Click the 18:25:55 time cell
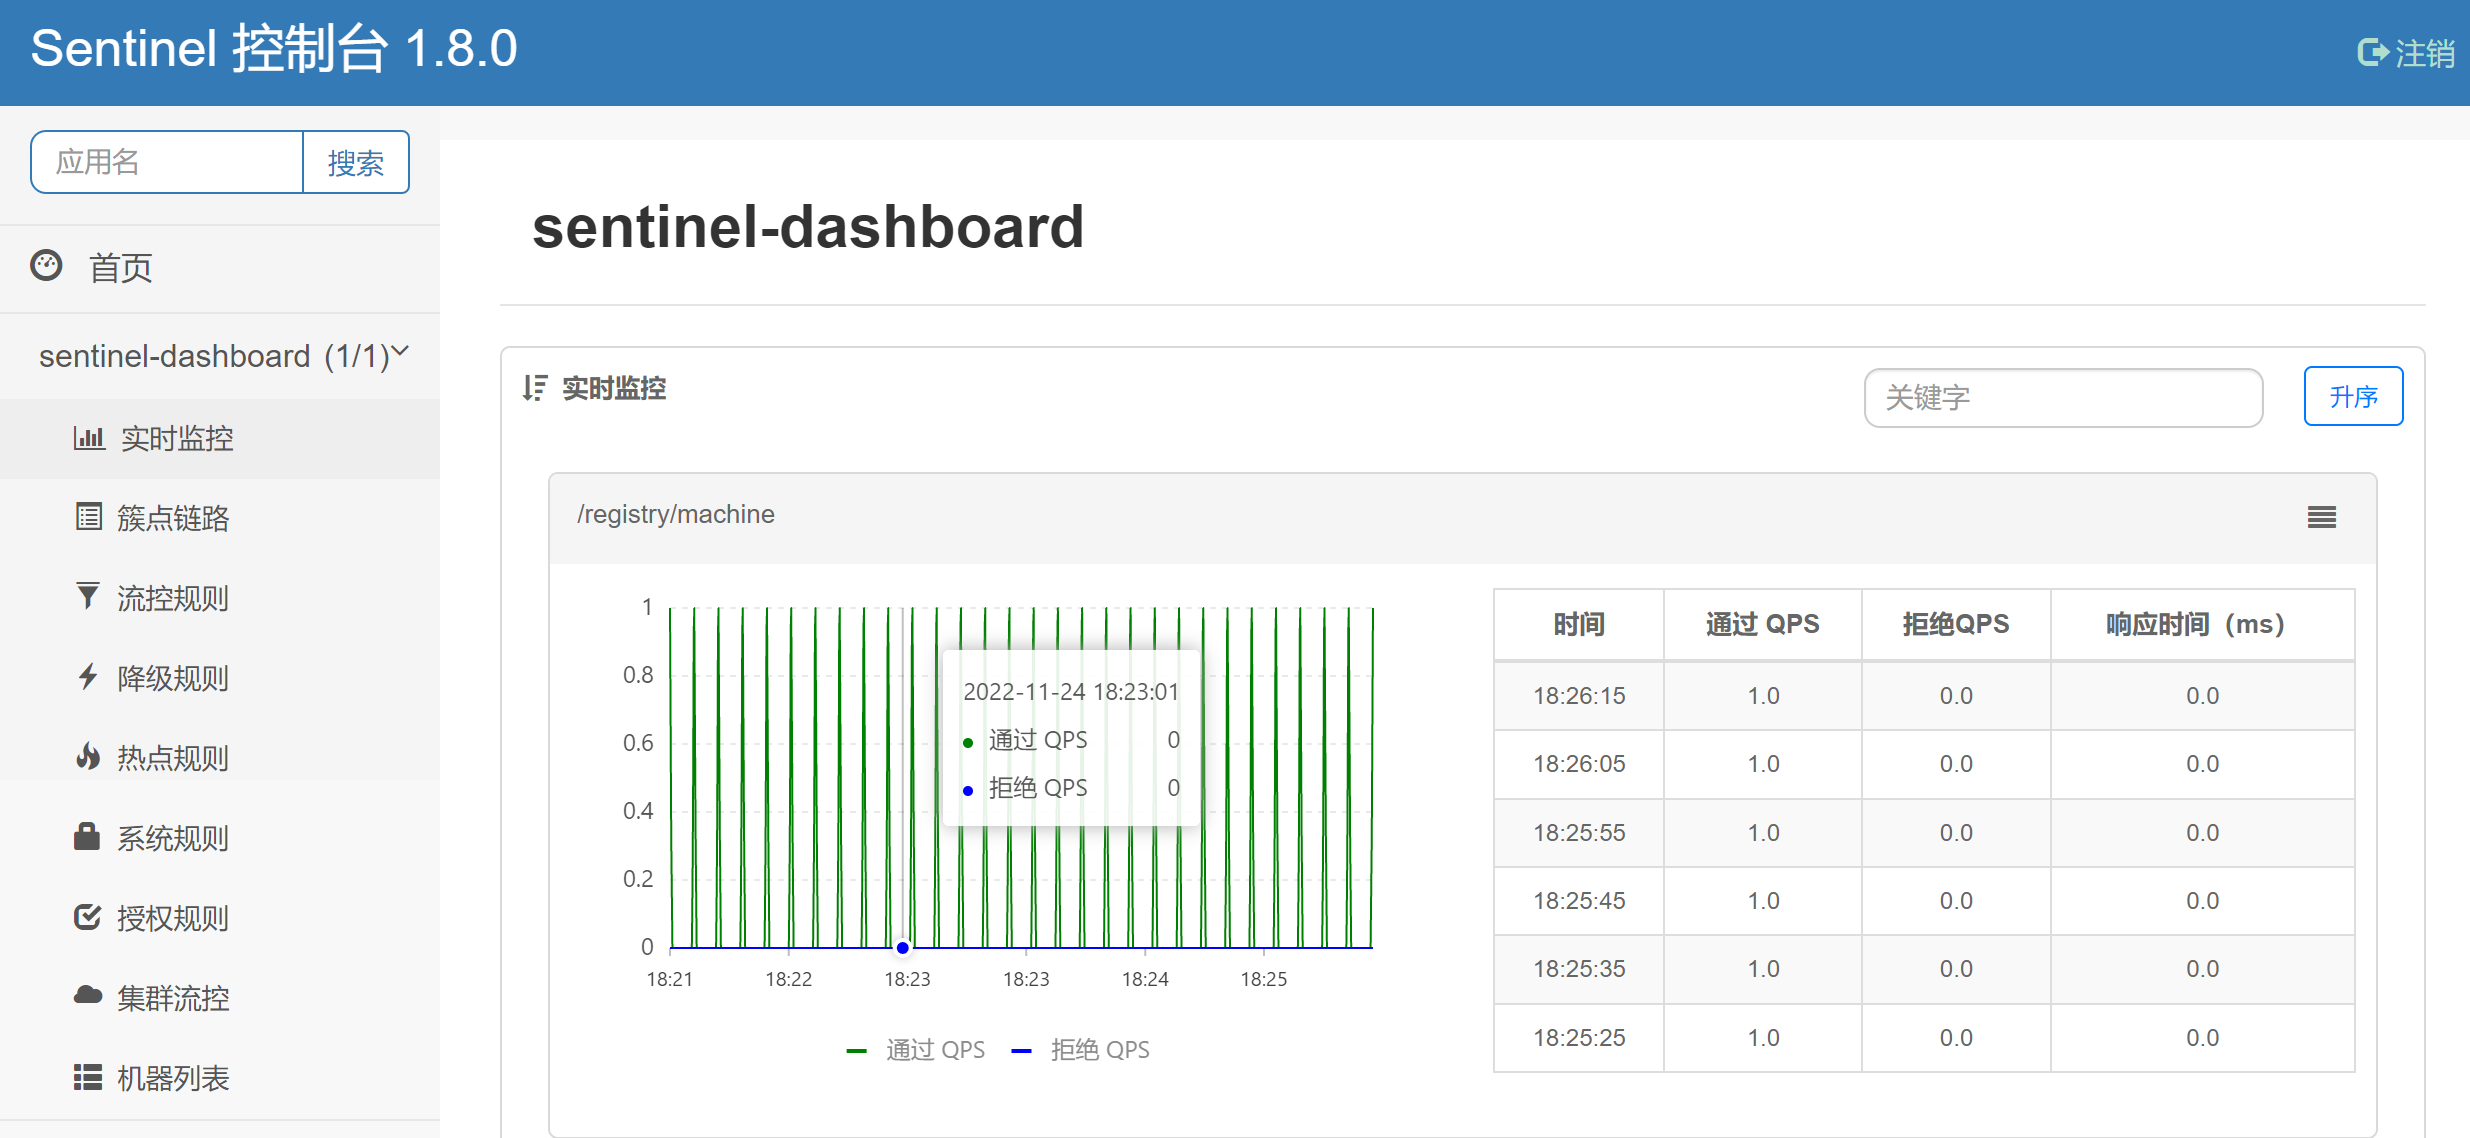Screen dimensions: 2470x1138 coord(1579,833)
